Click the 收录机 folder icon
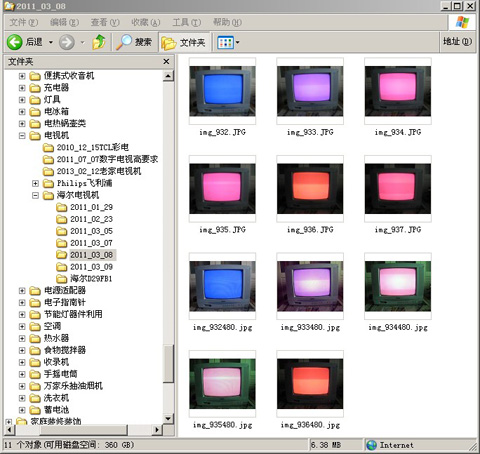This screenshot has width=480, height=454. pos(35,362)
